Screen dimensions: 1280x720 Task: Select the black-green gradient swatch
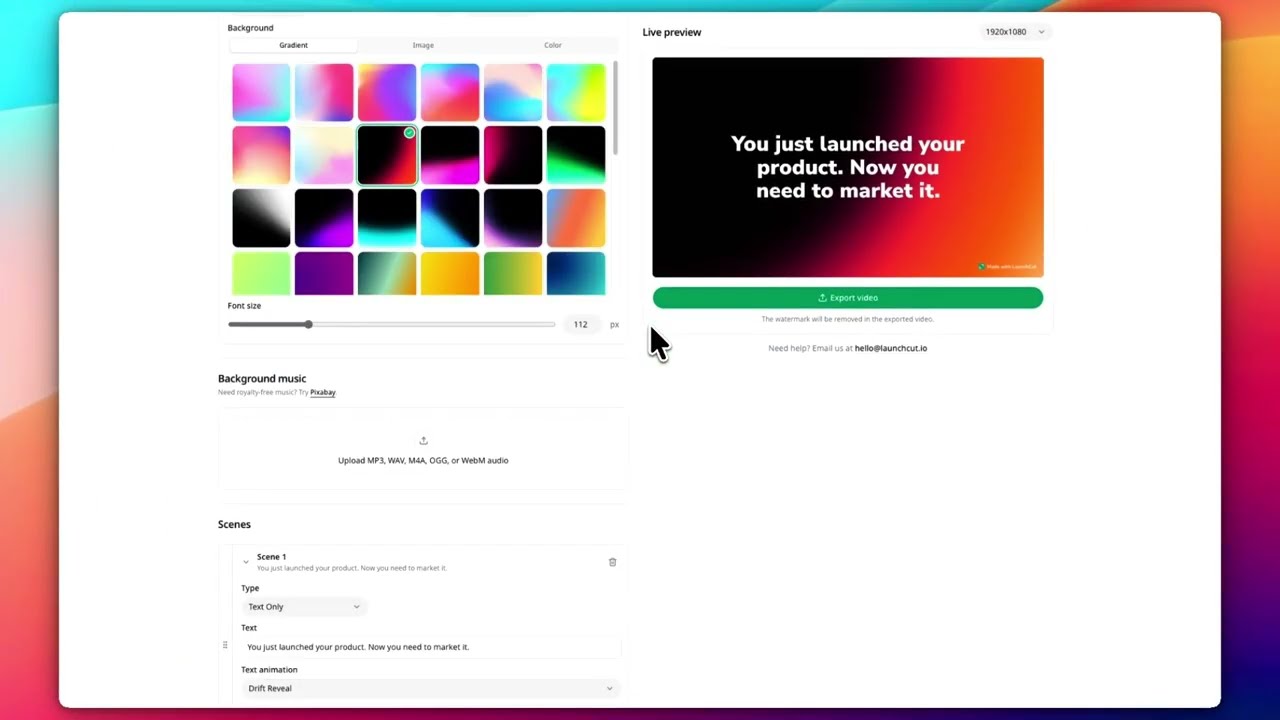point(576,155)
